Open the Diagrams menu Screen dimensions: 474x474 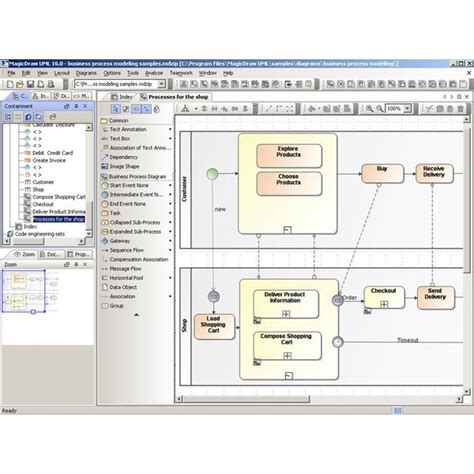tap(86, 73)
